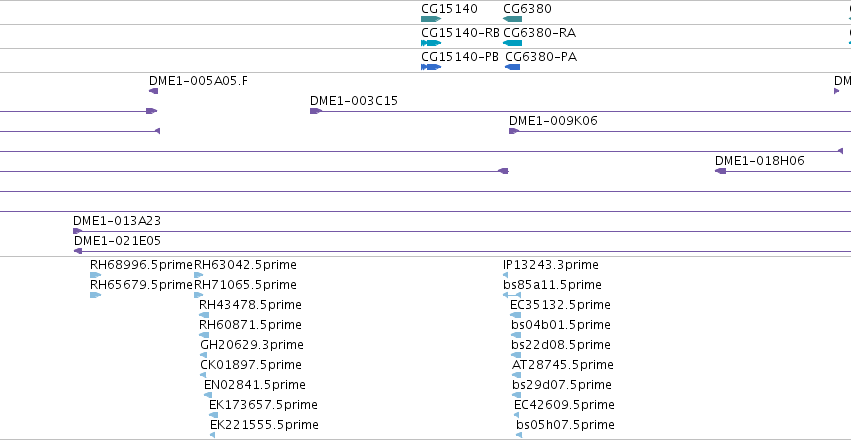Select the bs85a11.5prime EST glyph
The height and width of the screenshot is (440, 851).
click(512, 295)
